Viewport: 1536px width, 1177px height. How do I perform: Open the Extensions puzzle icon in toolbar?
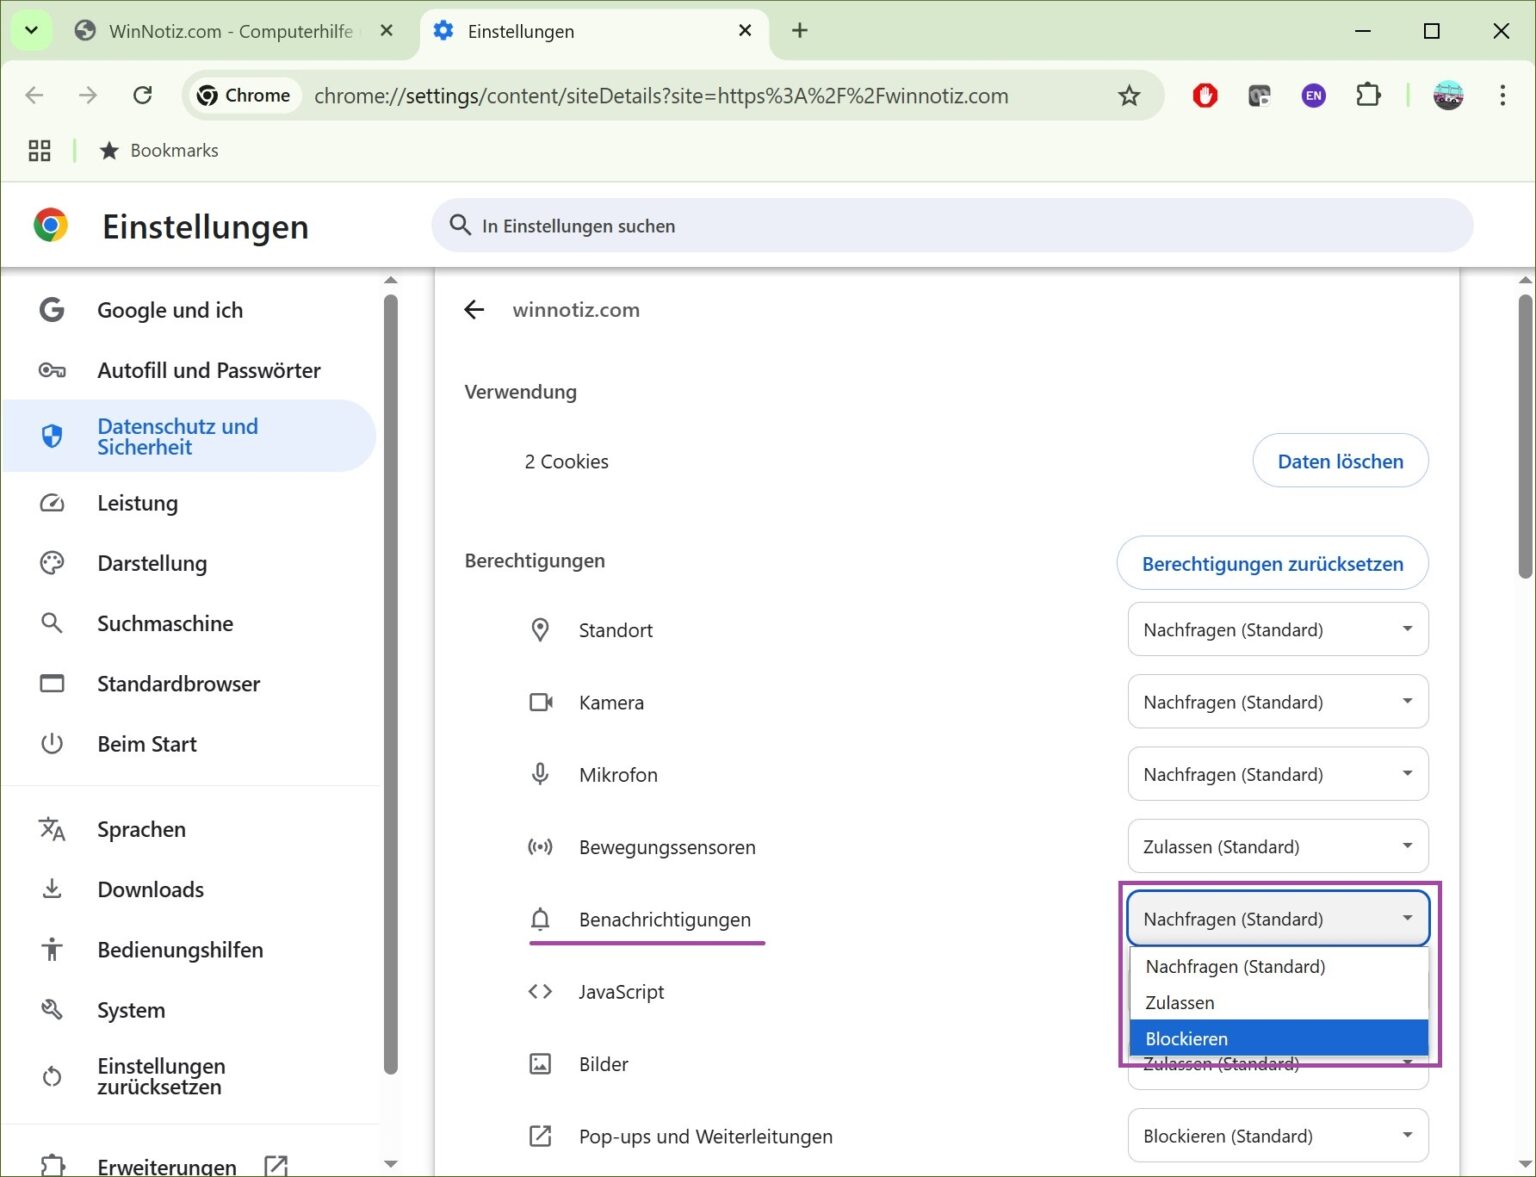pyautogui.click(x=1368, y=96)
